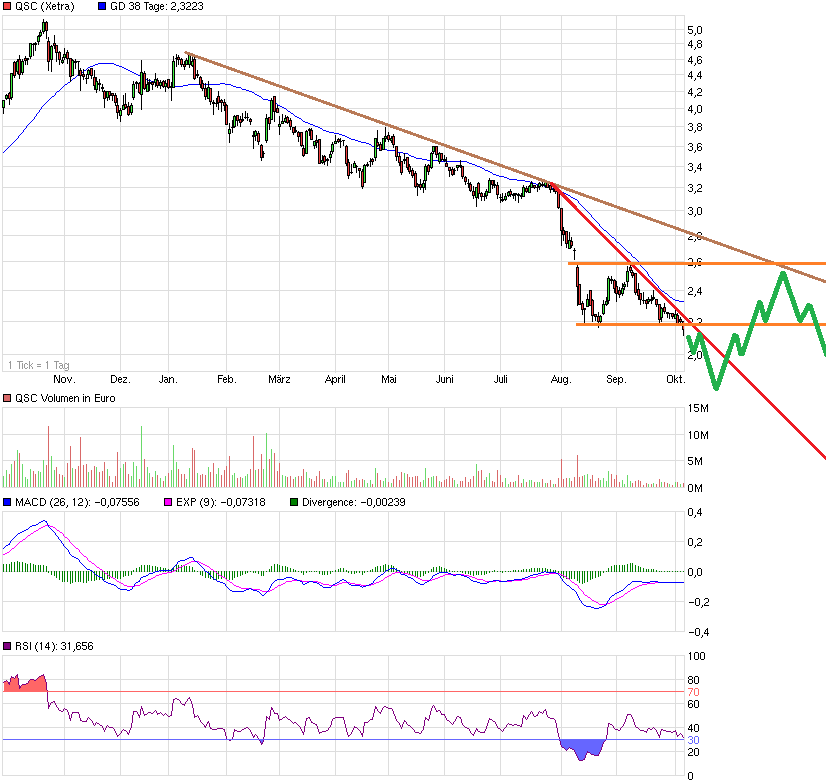Viewport: 826px width, 784px height.
Task: Click the 'Nov.' month axis label
Action: click(64, 379)
